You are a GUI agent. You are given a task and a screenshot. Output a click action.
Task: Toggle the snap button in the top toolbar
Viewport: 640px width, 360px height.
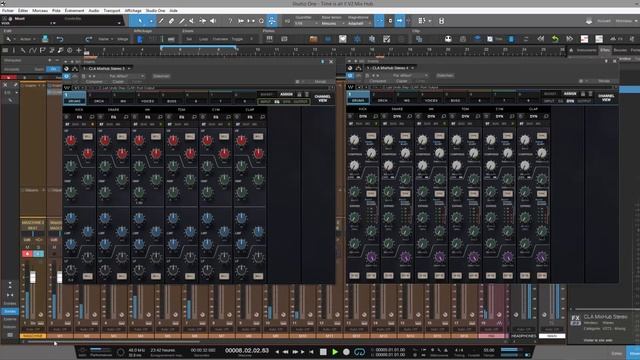(379, 21)
